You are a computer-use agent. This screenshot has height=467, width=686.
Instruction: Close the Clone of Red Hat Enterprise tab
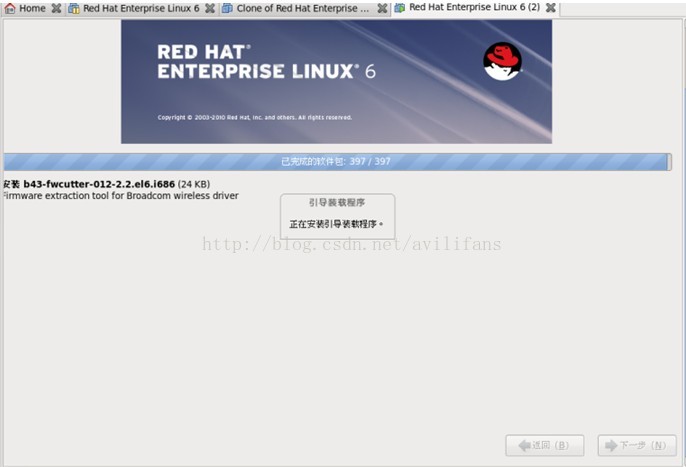(x=382, y=8)
